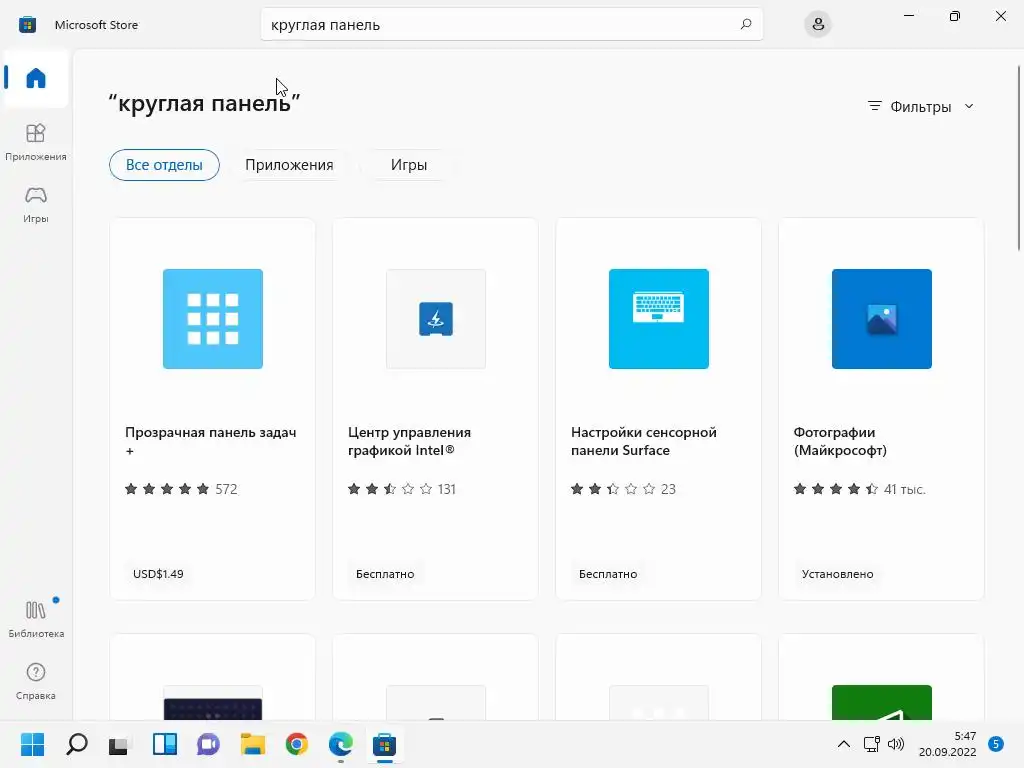Click the USD$1.49 price label
The image size is (1024, 768).
tap(158, 574)
